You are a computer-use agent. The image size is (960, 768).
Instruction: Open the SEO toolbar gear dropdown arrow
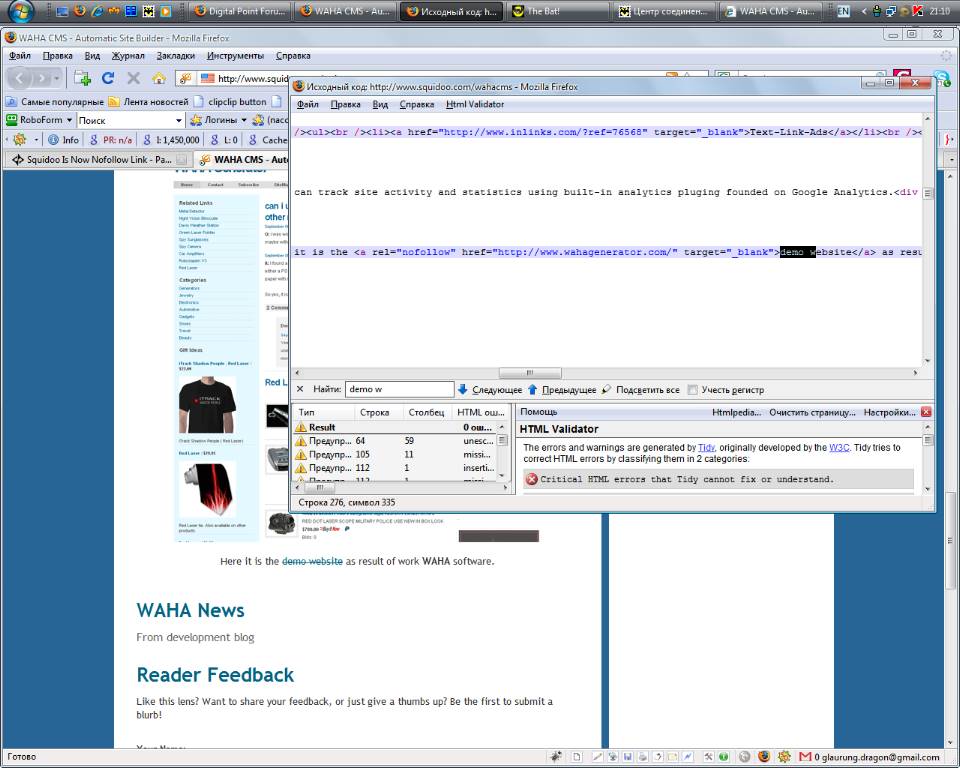pyautogui.click(x=36, y=140)
